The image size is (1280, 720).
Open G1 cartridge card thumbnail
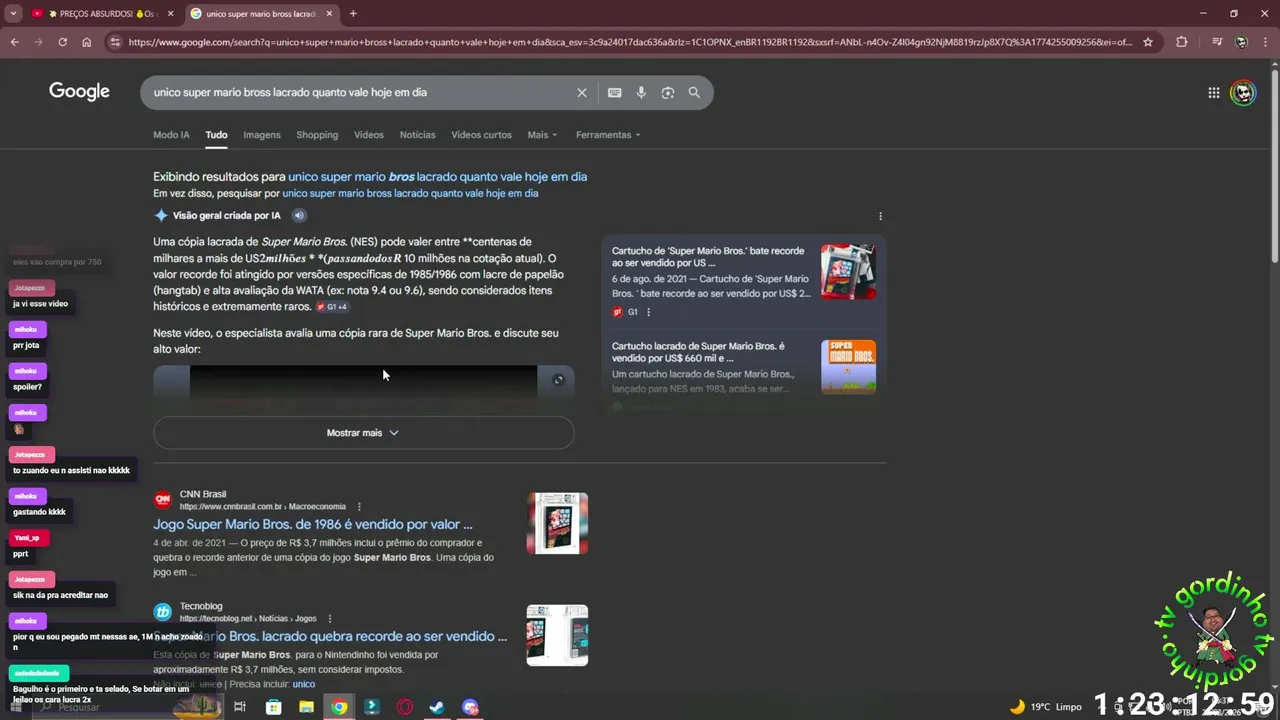pyautogui.click(x=848, y=271)
